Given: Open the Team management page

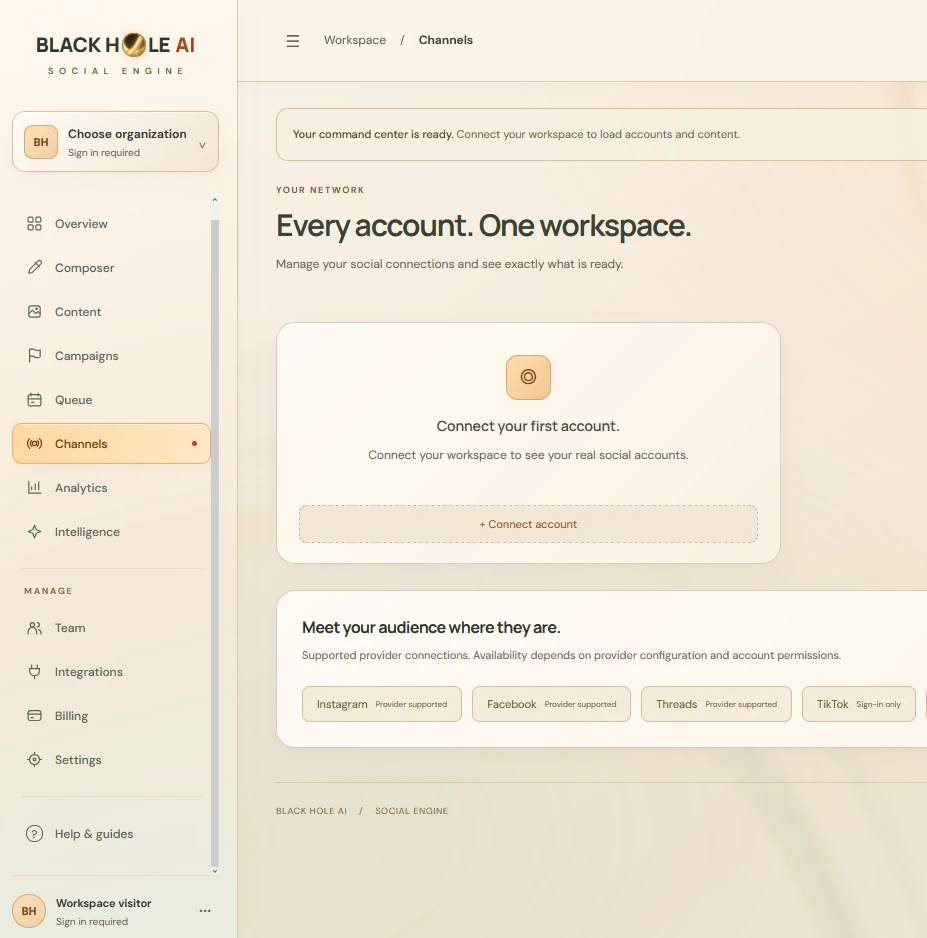Looking at the screenshot, I should [111, 628].
